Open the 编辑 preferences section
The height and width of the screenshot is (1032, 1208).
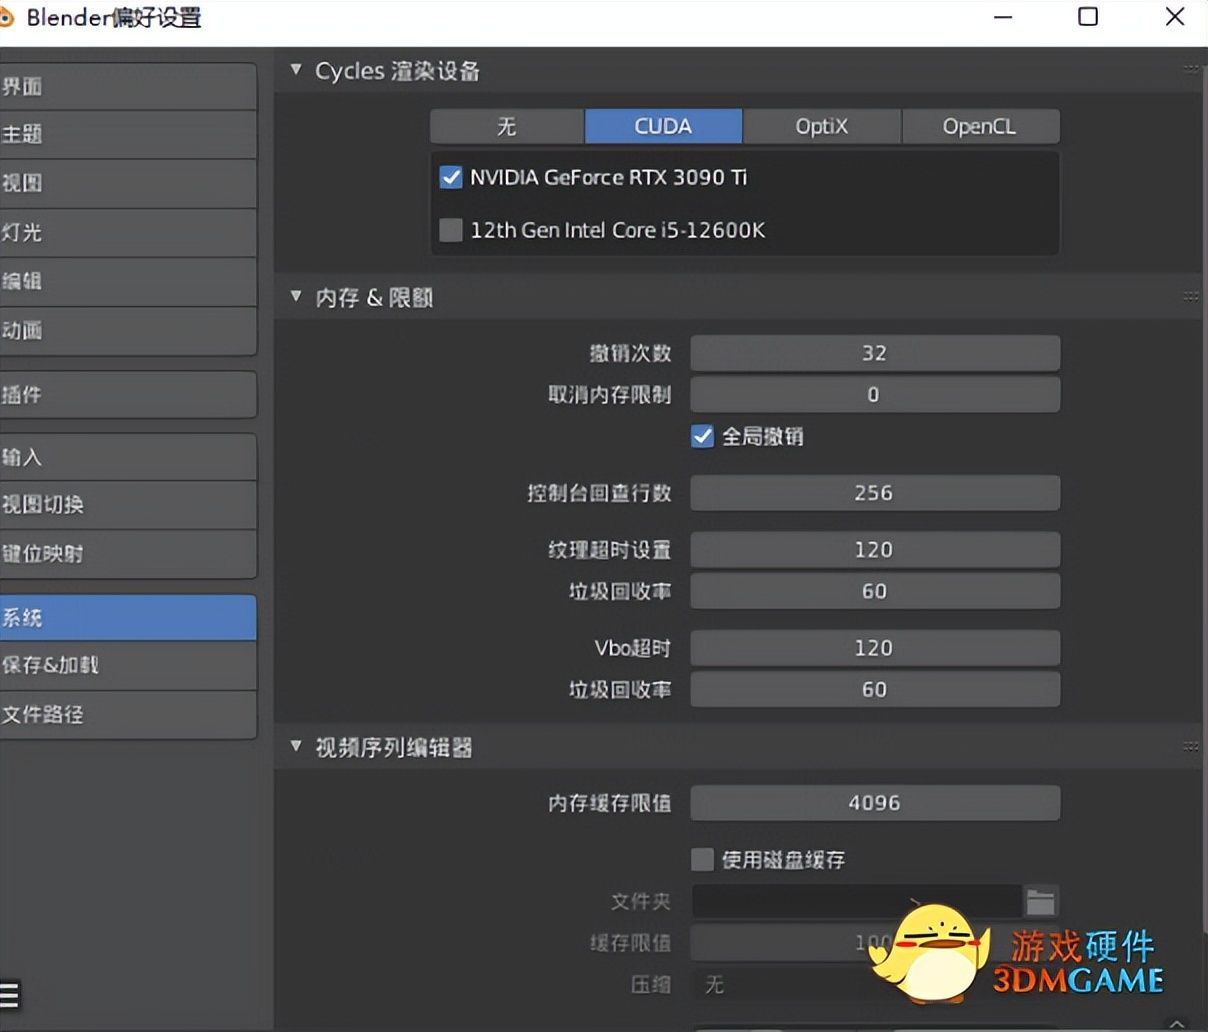128,282
